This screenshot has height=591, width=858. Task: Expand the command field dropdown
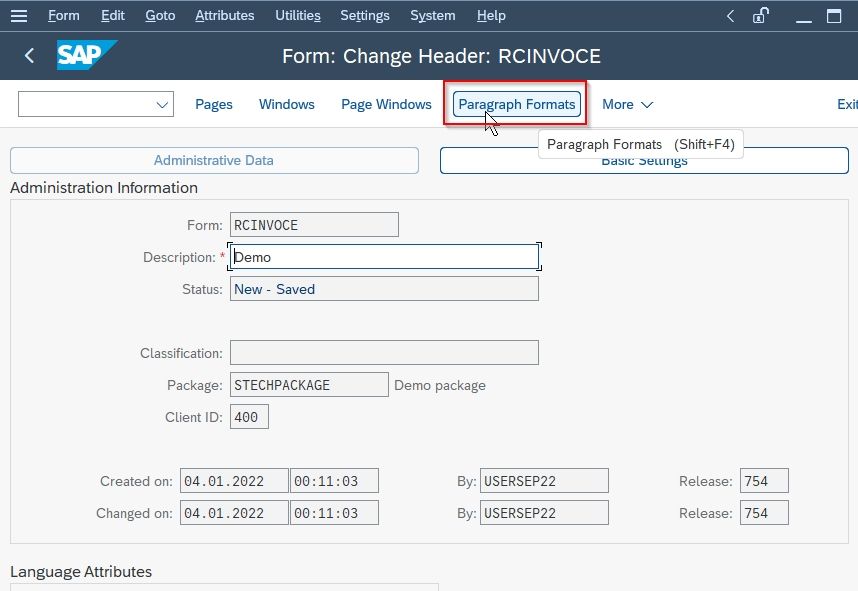click(161, 105)
